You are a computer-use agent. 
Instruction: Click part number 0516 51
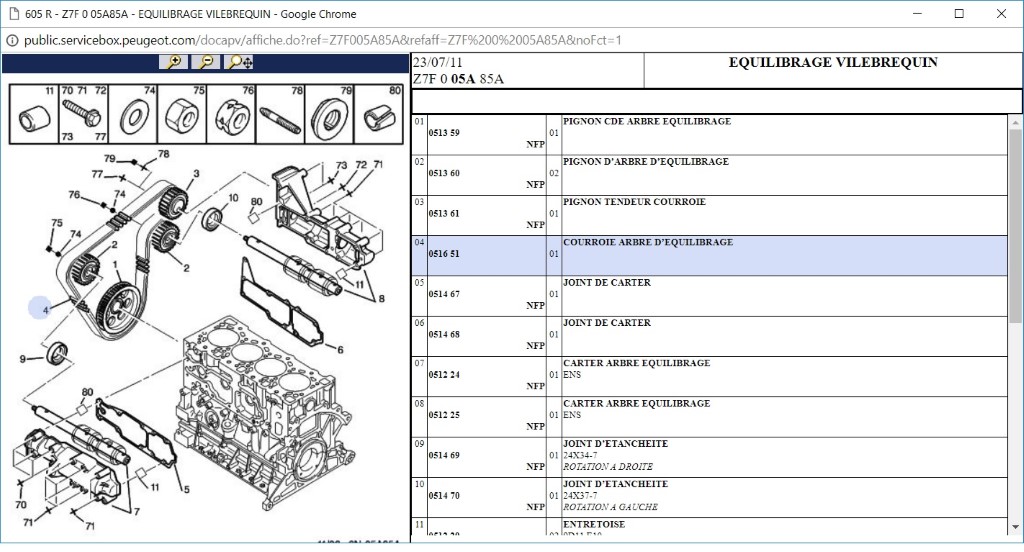(x=444, y=254)
